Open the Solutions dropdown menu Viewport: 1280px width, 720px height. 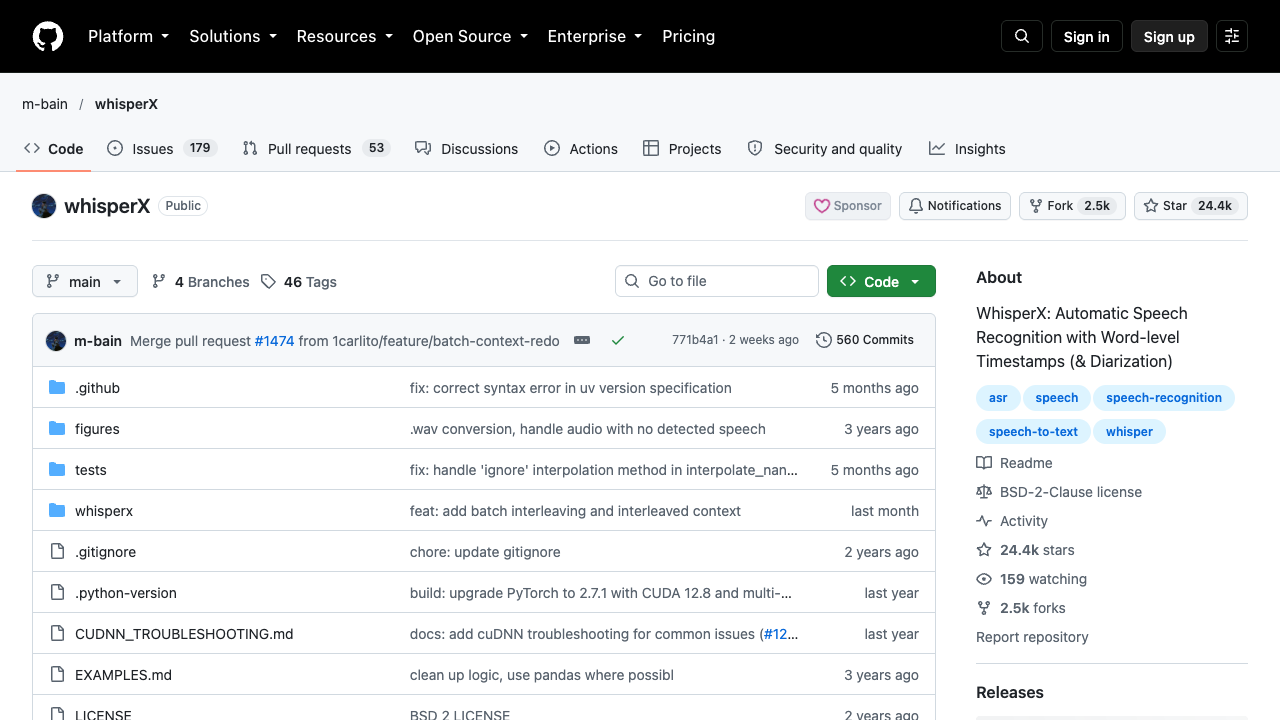tap(233, 36)
